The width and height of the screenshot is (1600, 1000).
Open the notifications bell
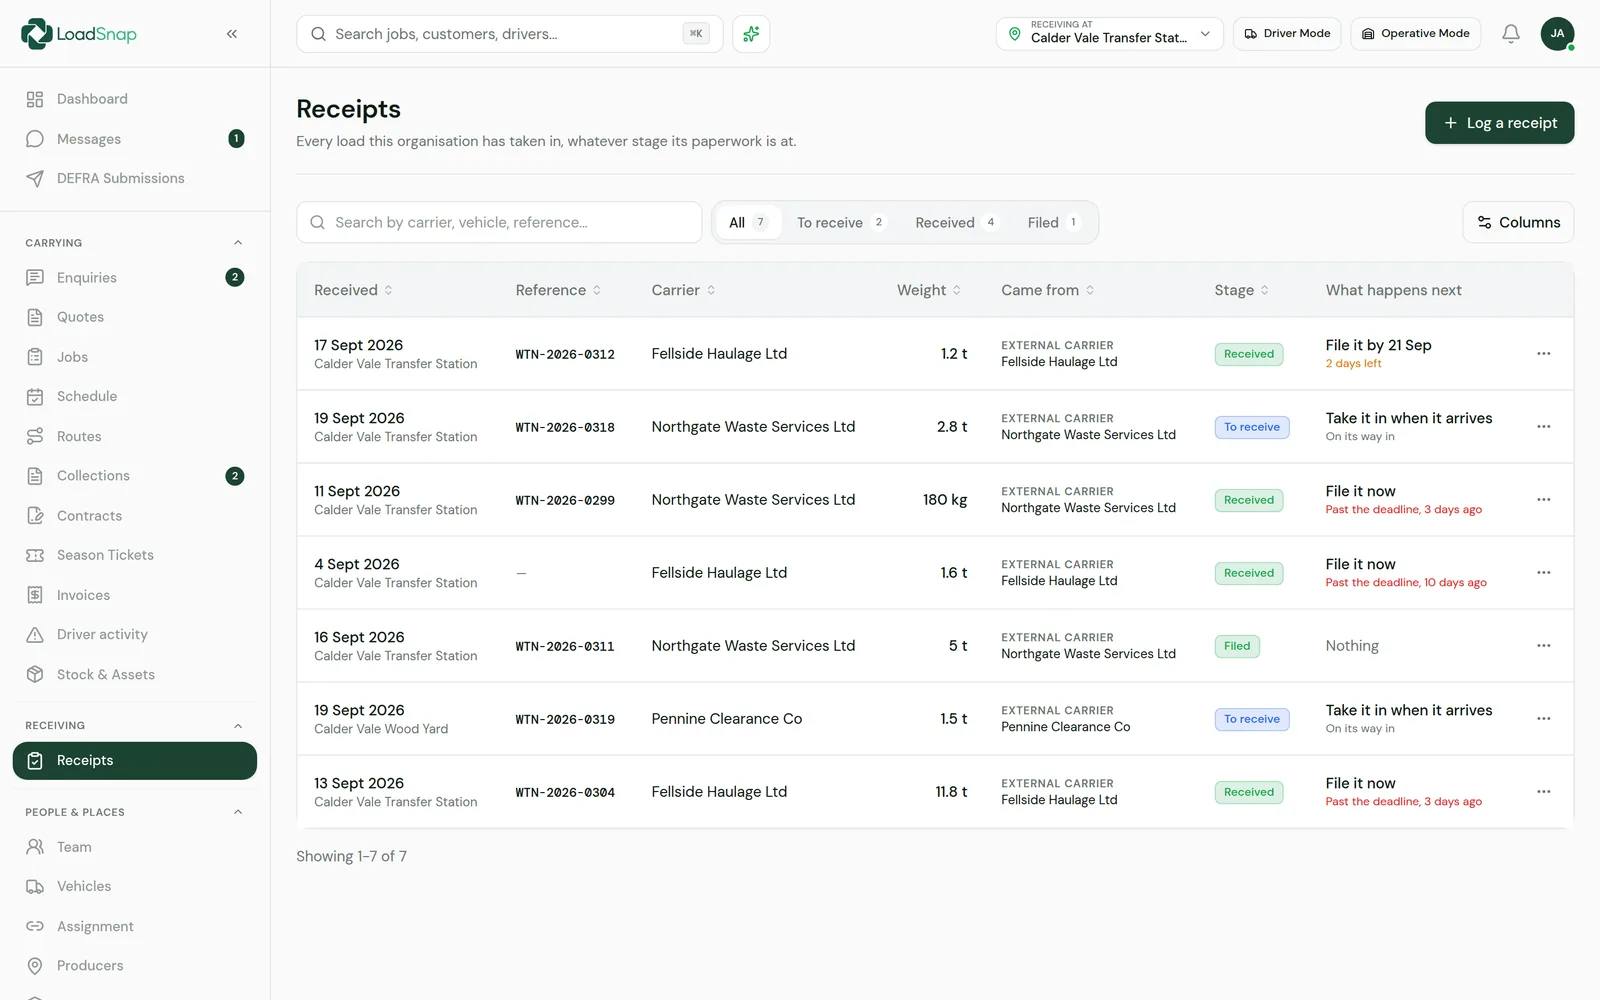(x=1511, y=34)
